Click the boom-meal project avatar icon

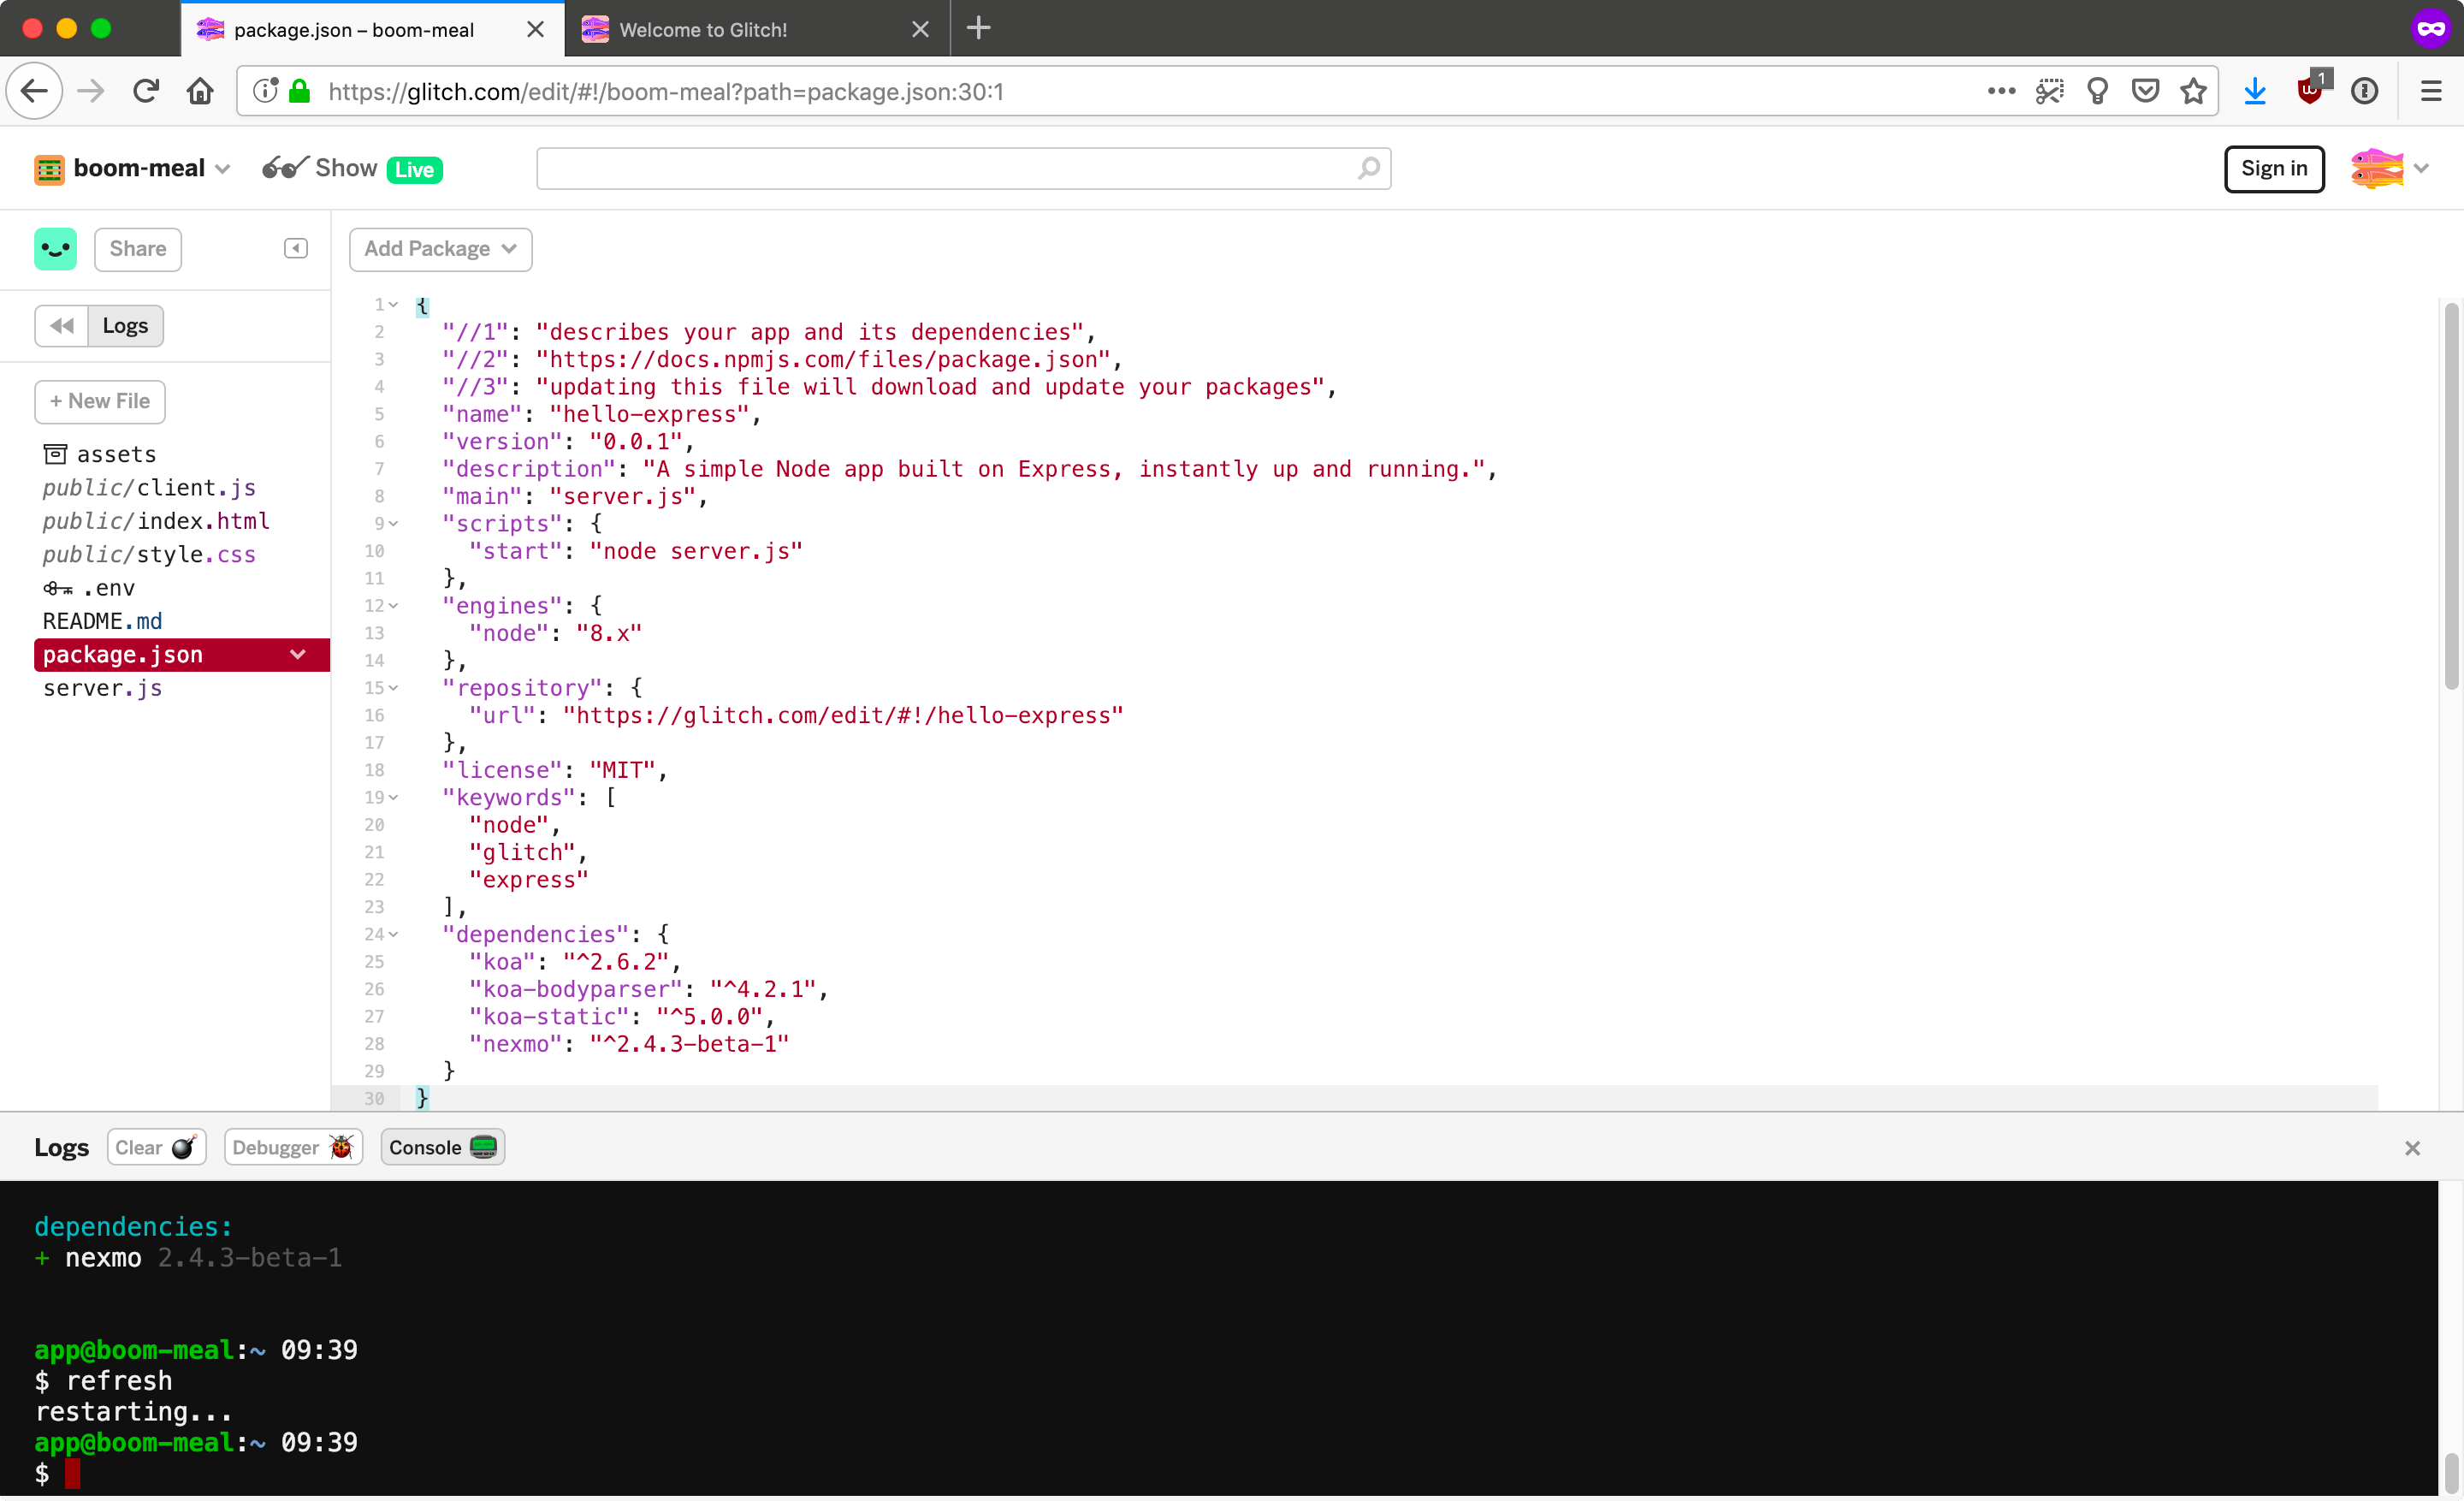(x=49, y=169)
